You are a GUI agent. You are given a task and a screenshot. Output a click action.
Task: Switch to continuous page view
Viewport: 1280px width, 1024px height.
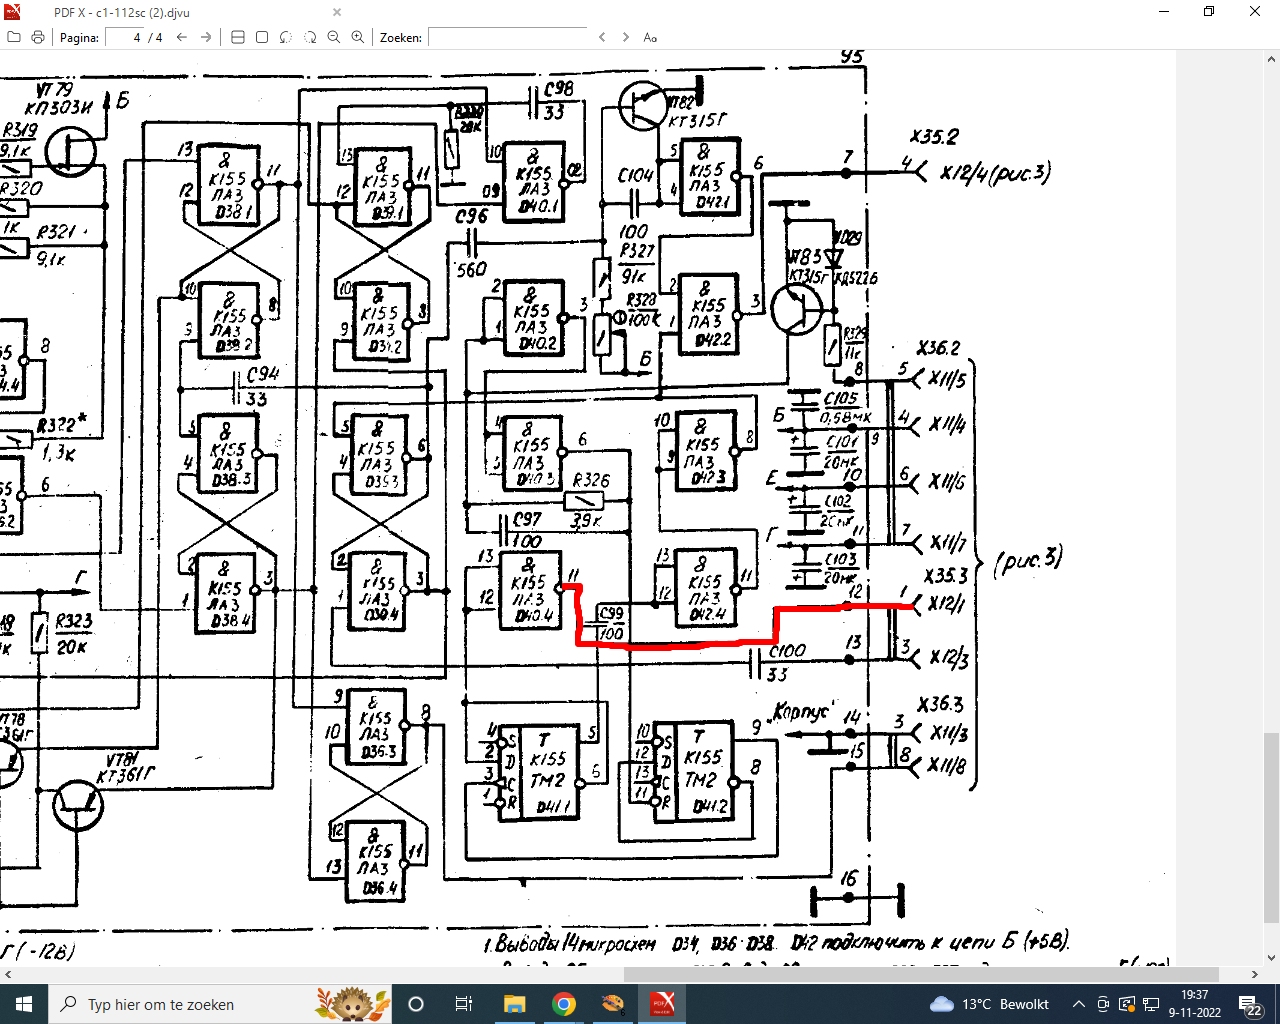(238, 37)
